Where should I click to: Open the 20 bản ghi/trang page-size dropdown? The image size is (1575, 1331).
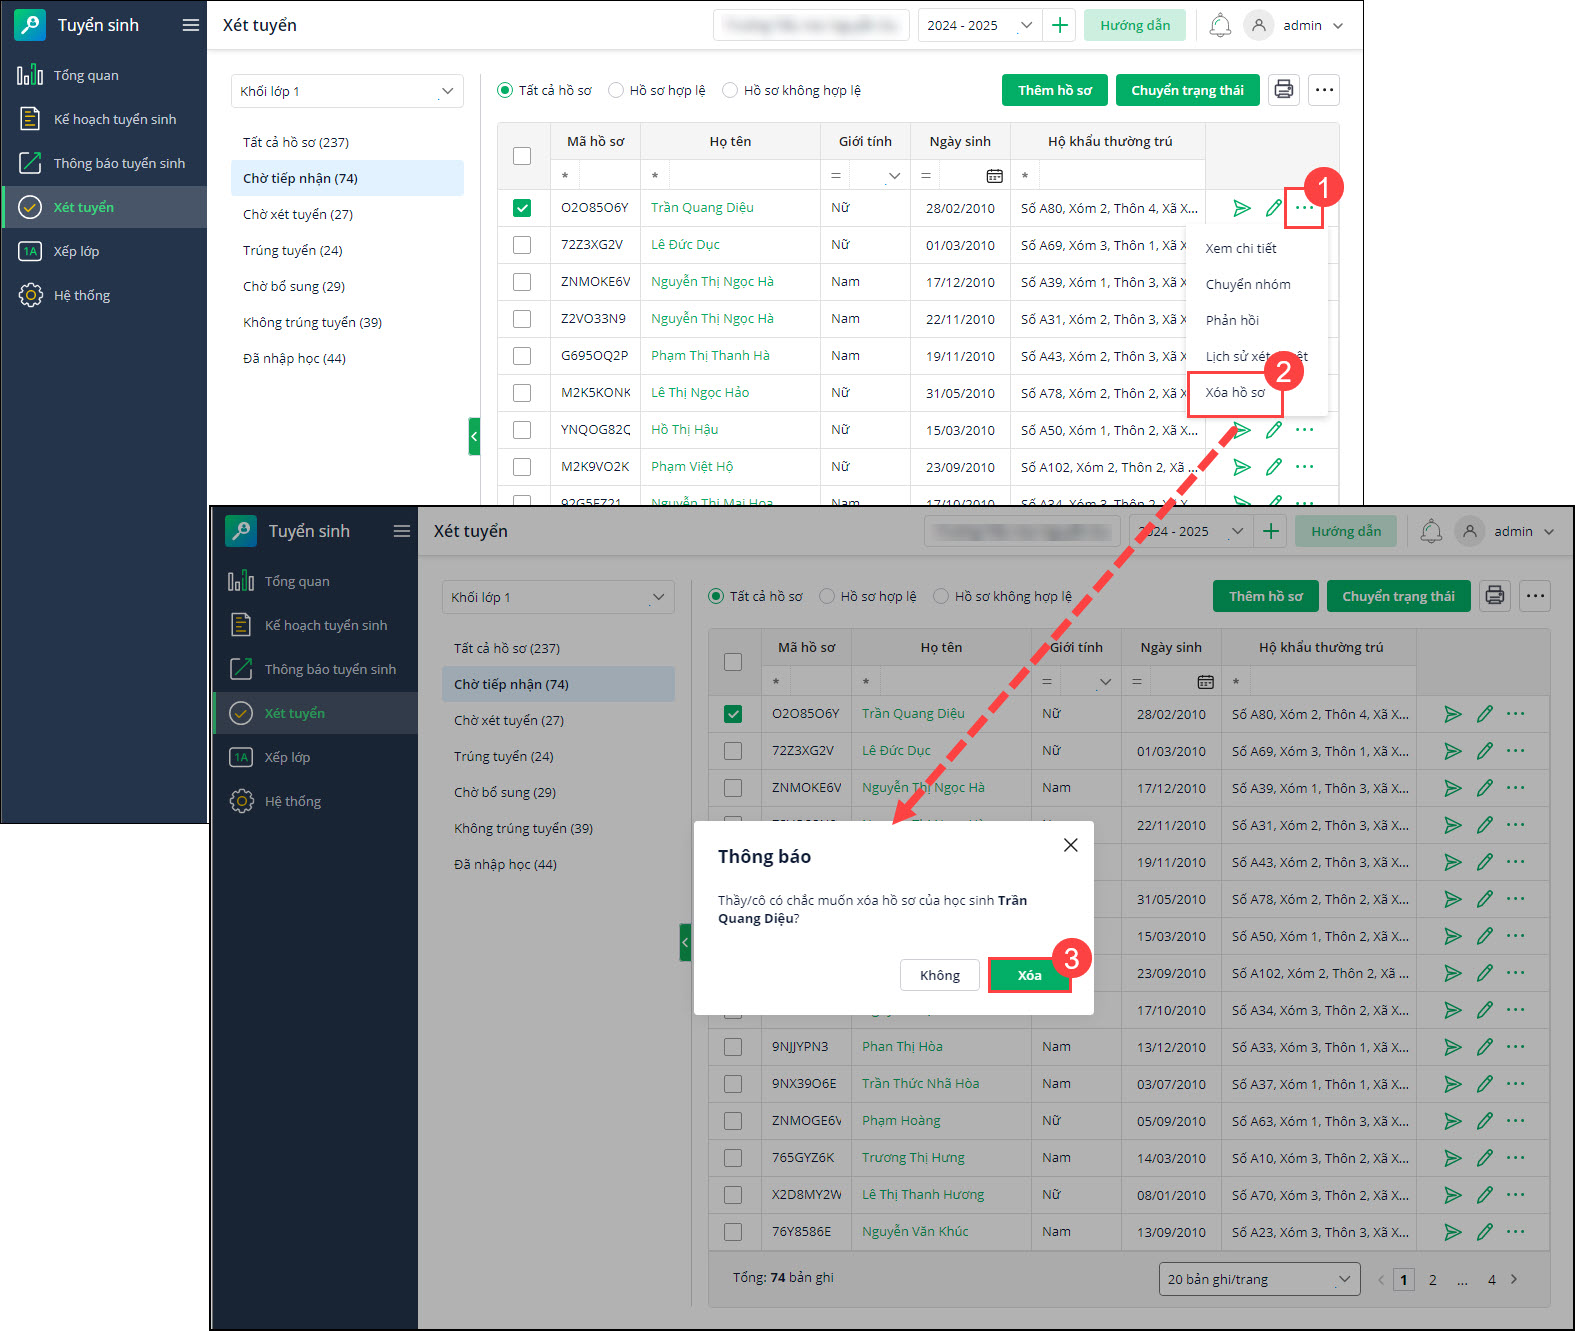click(1259, 1279)
